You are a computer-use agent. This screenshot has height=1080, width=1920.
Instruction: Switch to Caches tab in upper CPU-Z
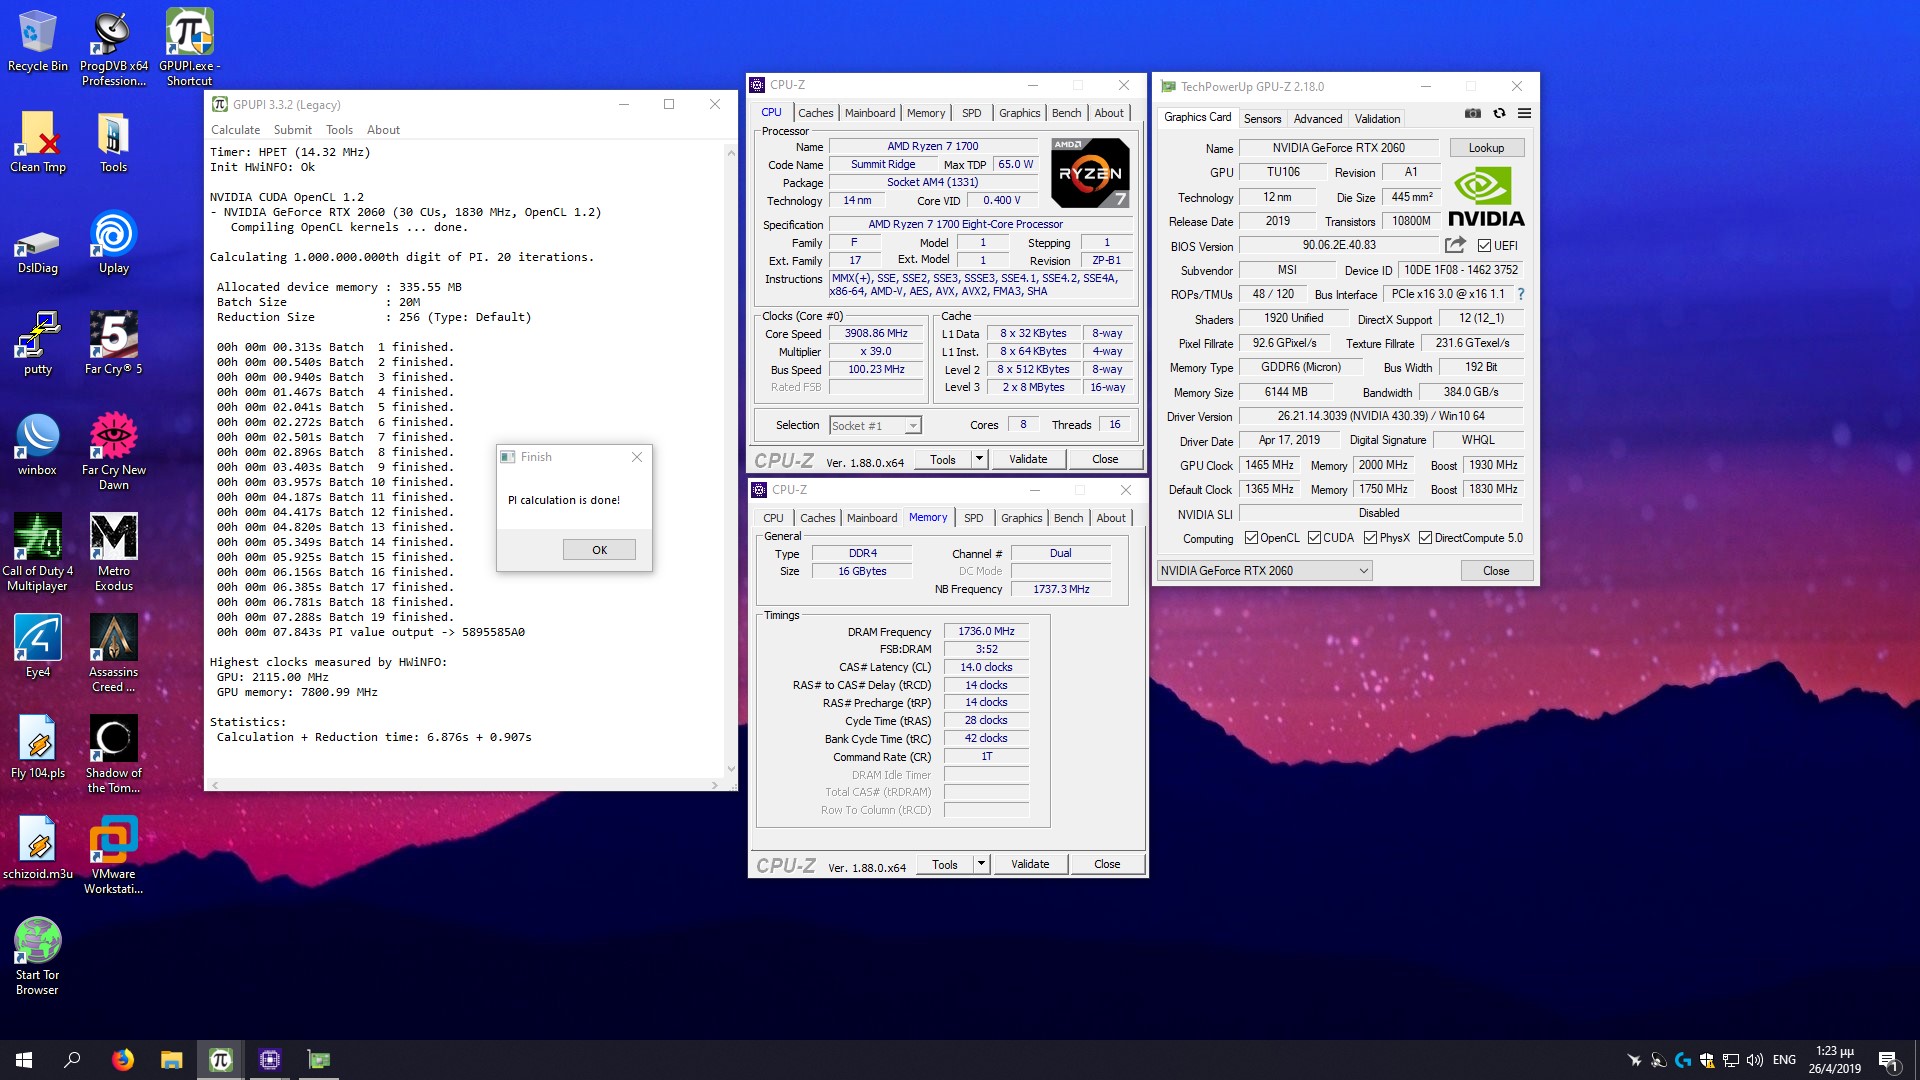[x=815, y=113]
